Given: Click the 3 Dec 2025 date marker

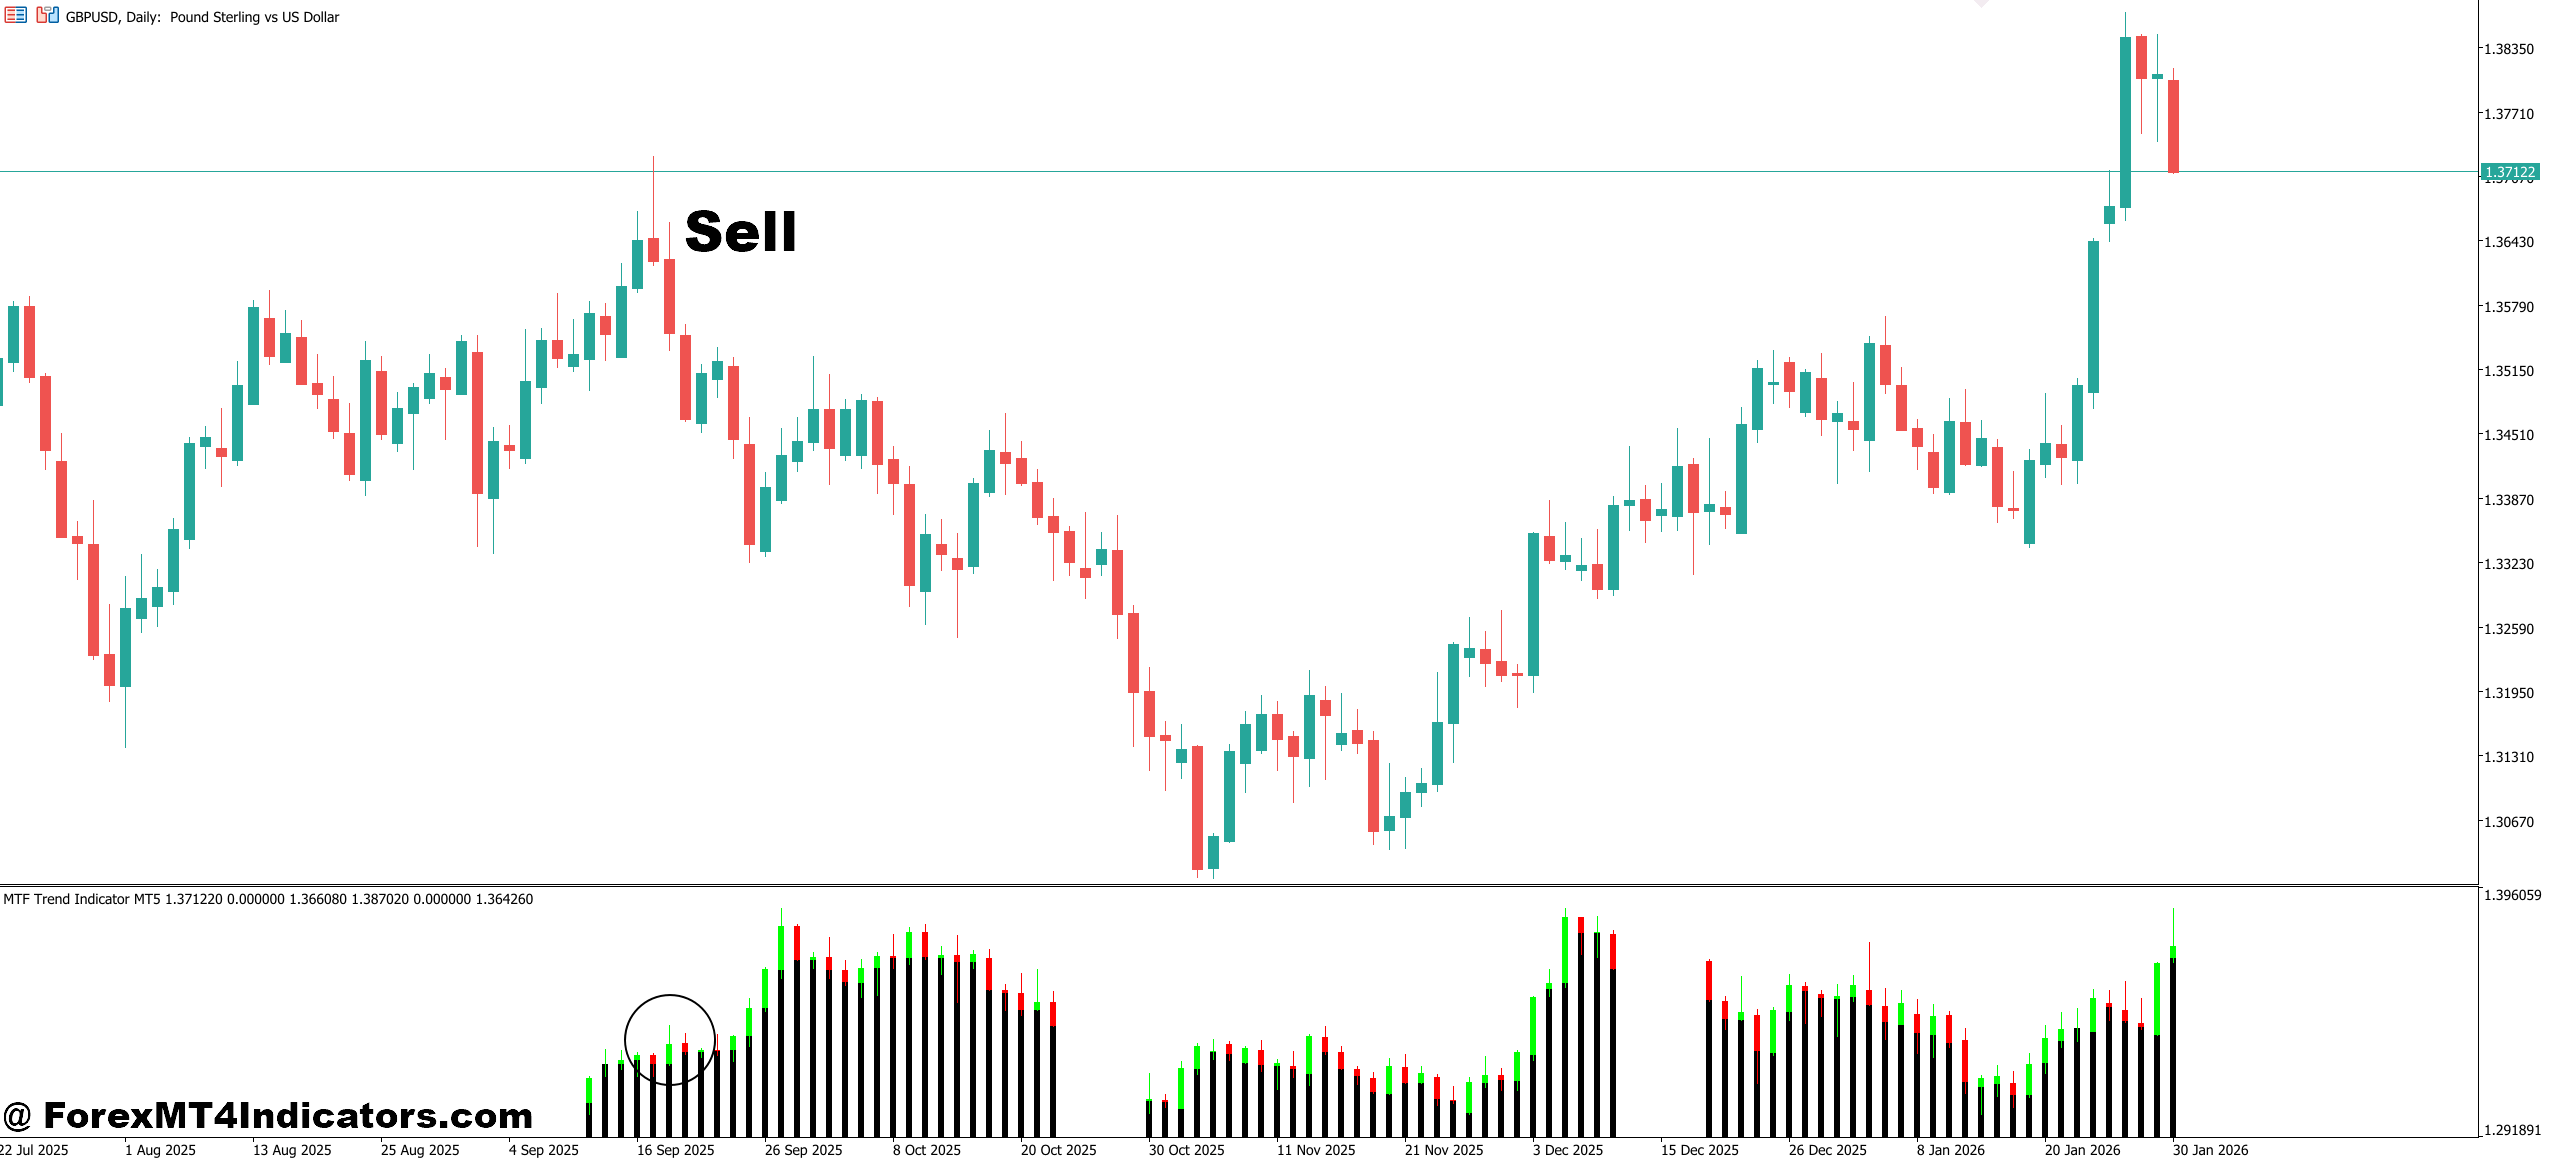Looking at the screenshot, I should [x=1567, y=1150].
